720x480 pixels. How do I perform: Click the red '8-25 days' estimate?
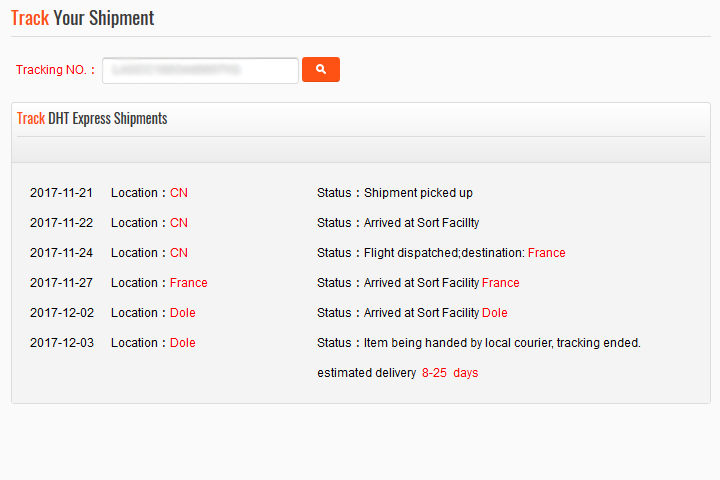[450, 373]
